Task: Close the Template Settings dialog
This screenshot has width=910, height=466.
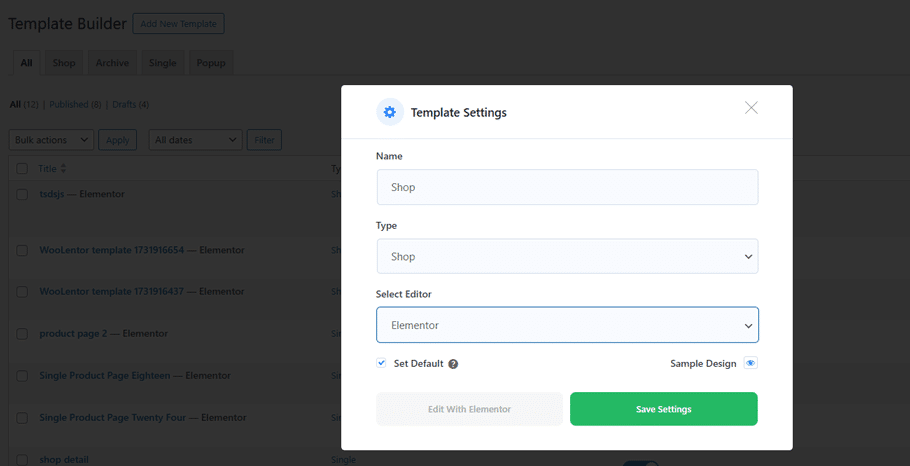Action: tap(751, 108)
